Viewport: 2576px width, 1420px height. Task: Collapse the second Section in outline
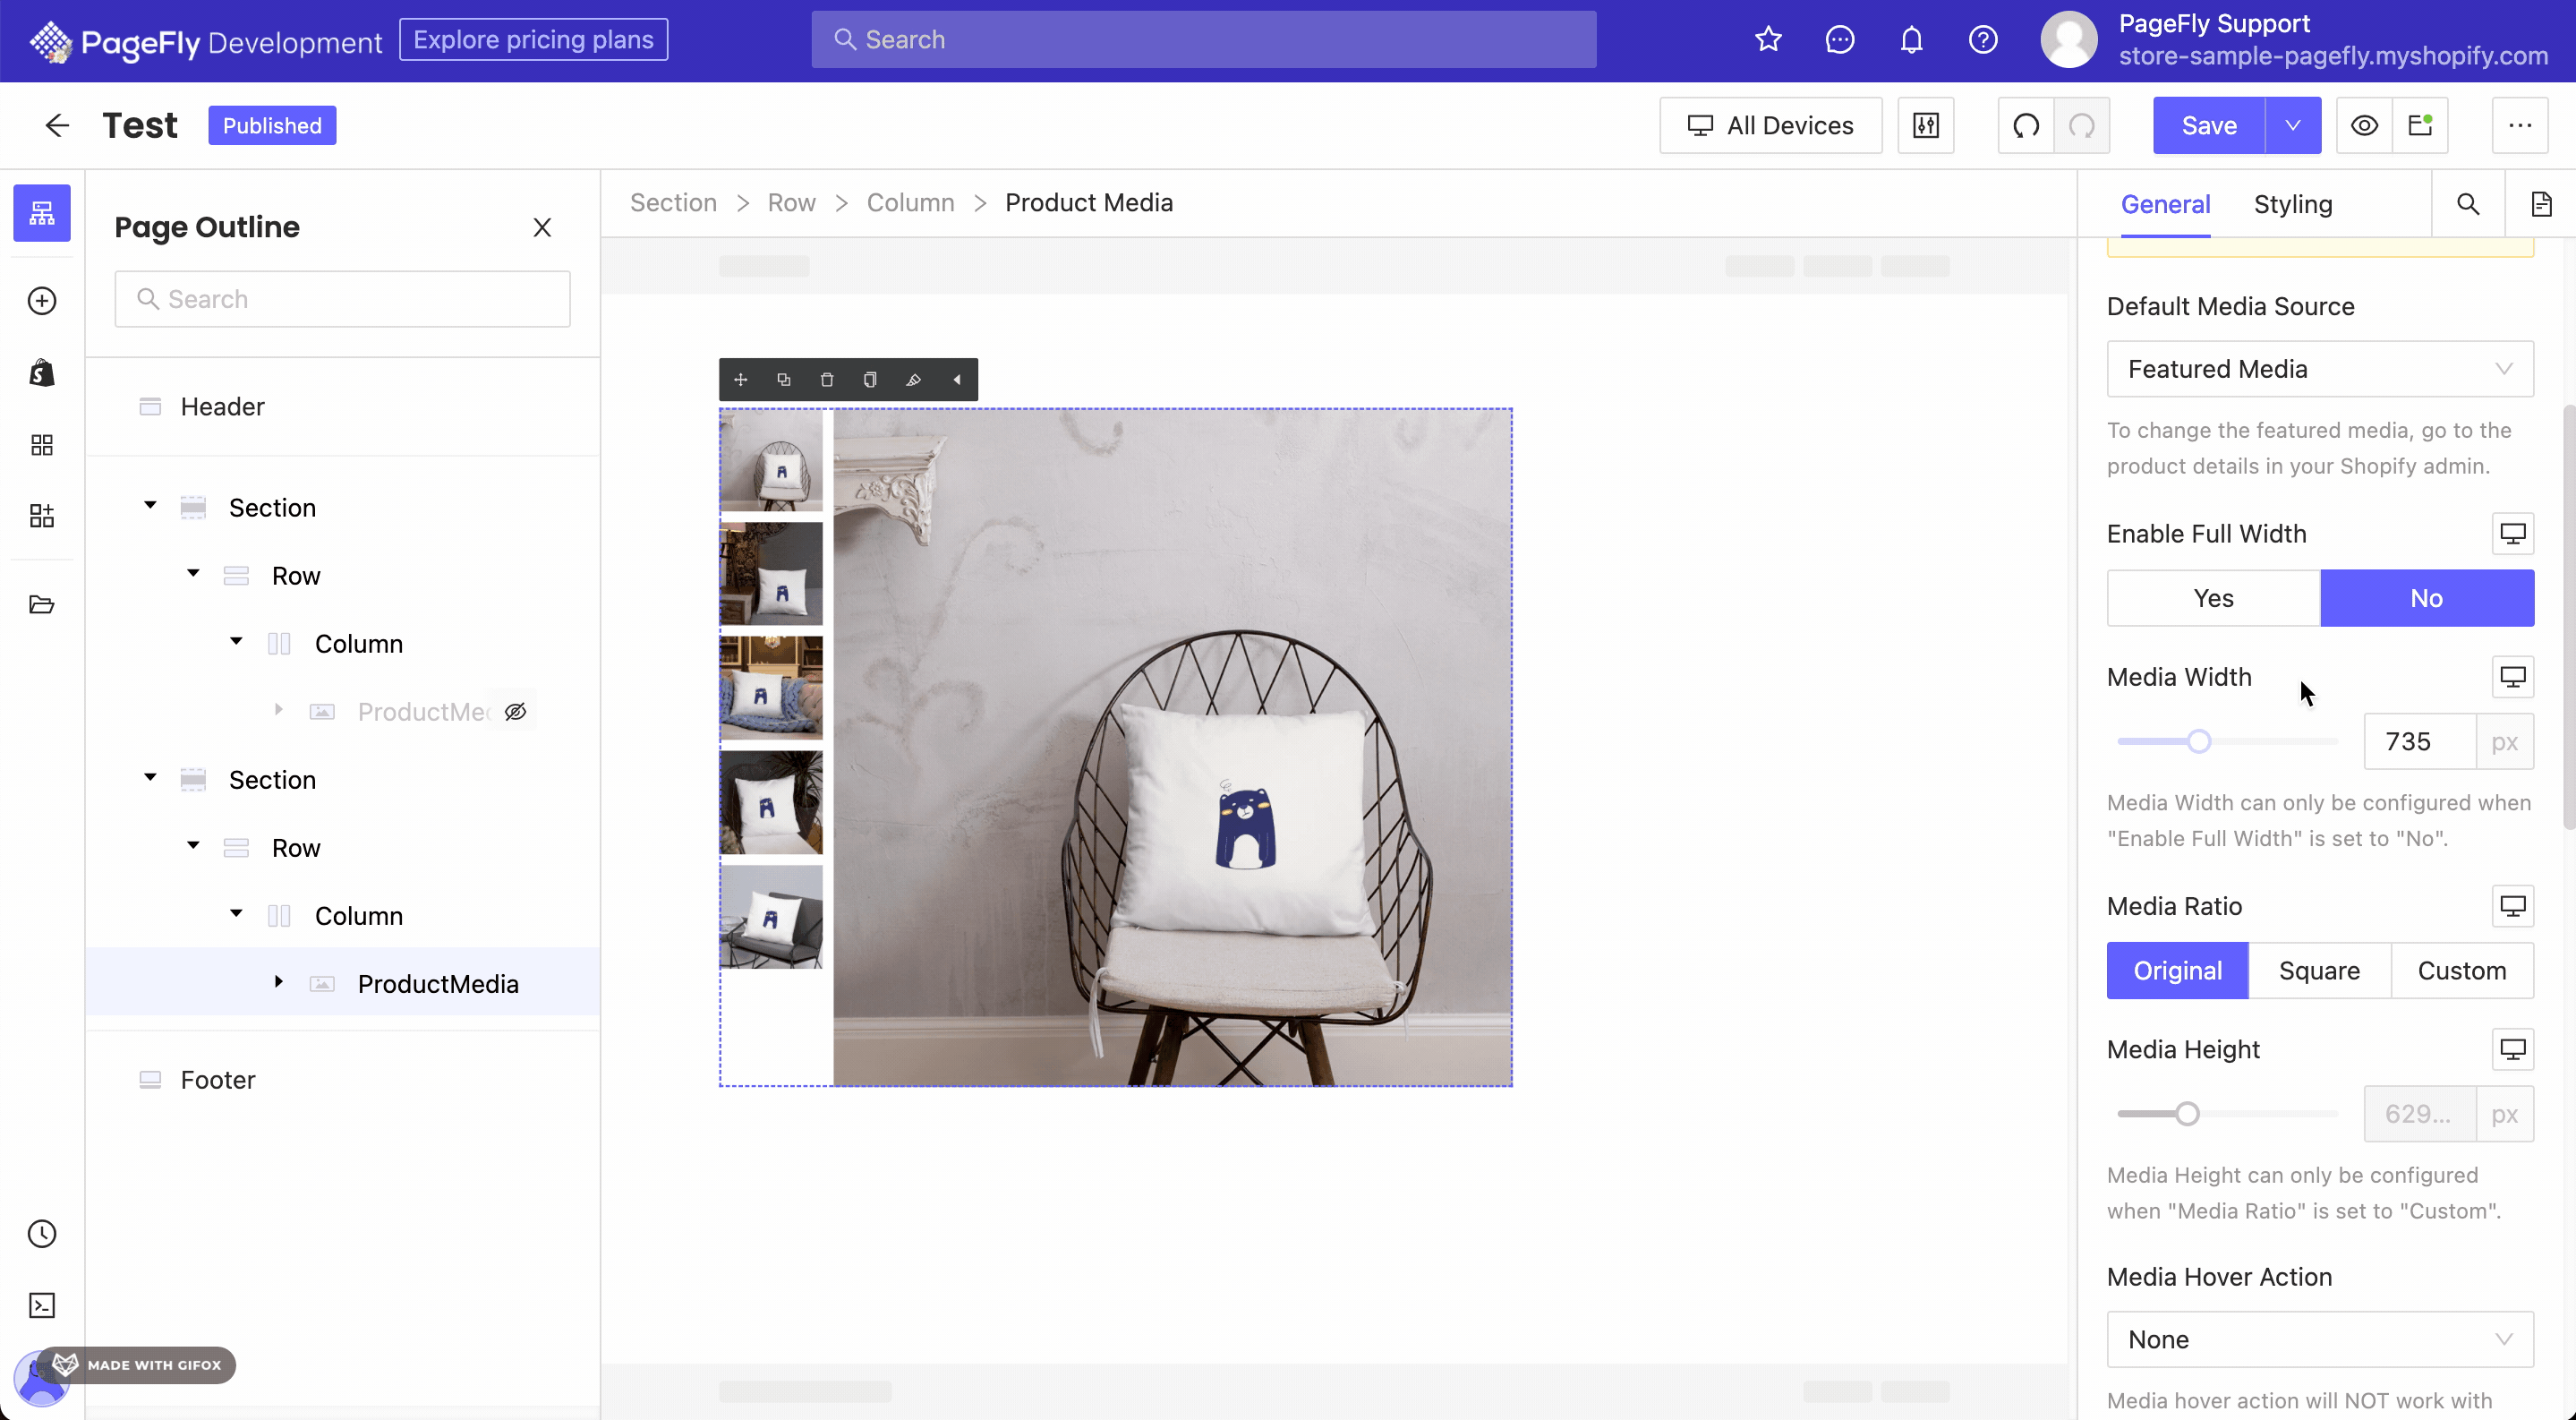tap(150, 778)
